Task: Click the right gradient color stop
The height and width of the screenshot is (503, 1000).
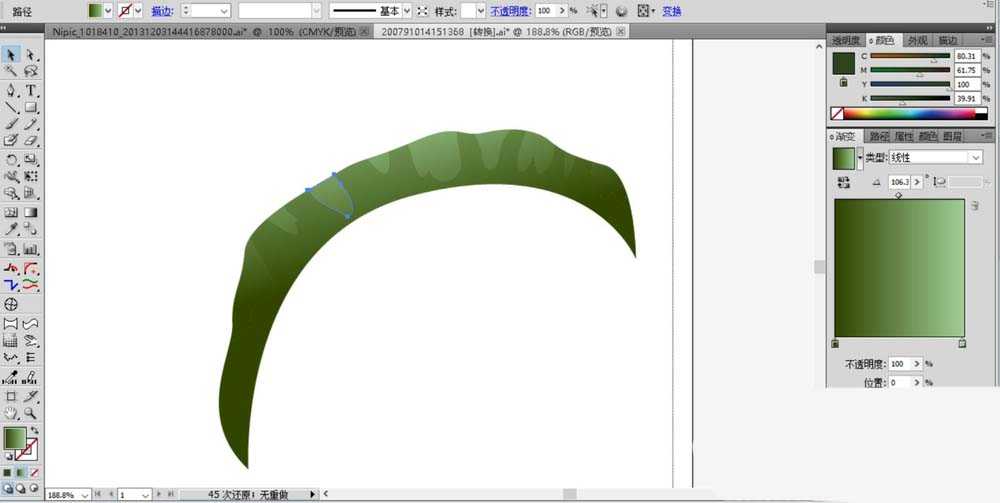Action: (962, 344)
